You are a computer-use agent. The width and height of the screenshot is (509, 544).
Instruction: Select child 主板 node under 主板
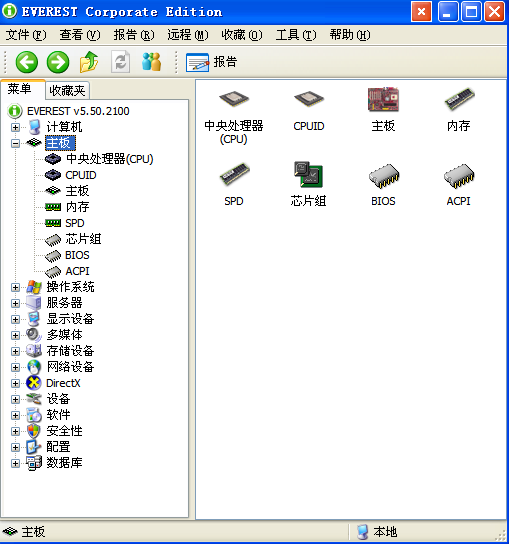point(77,191)
